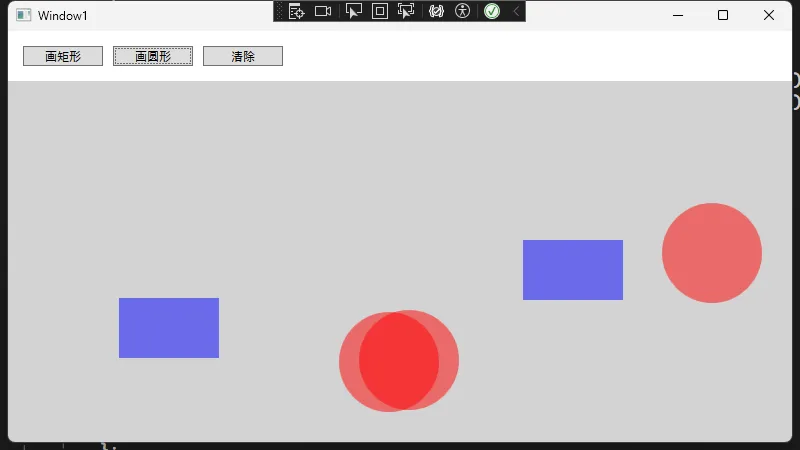Toggle Display Layout Adorners square icon

point(380,11)
